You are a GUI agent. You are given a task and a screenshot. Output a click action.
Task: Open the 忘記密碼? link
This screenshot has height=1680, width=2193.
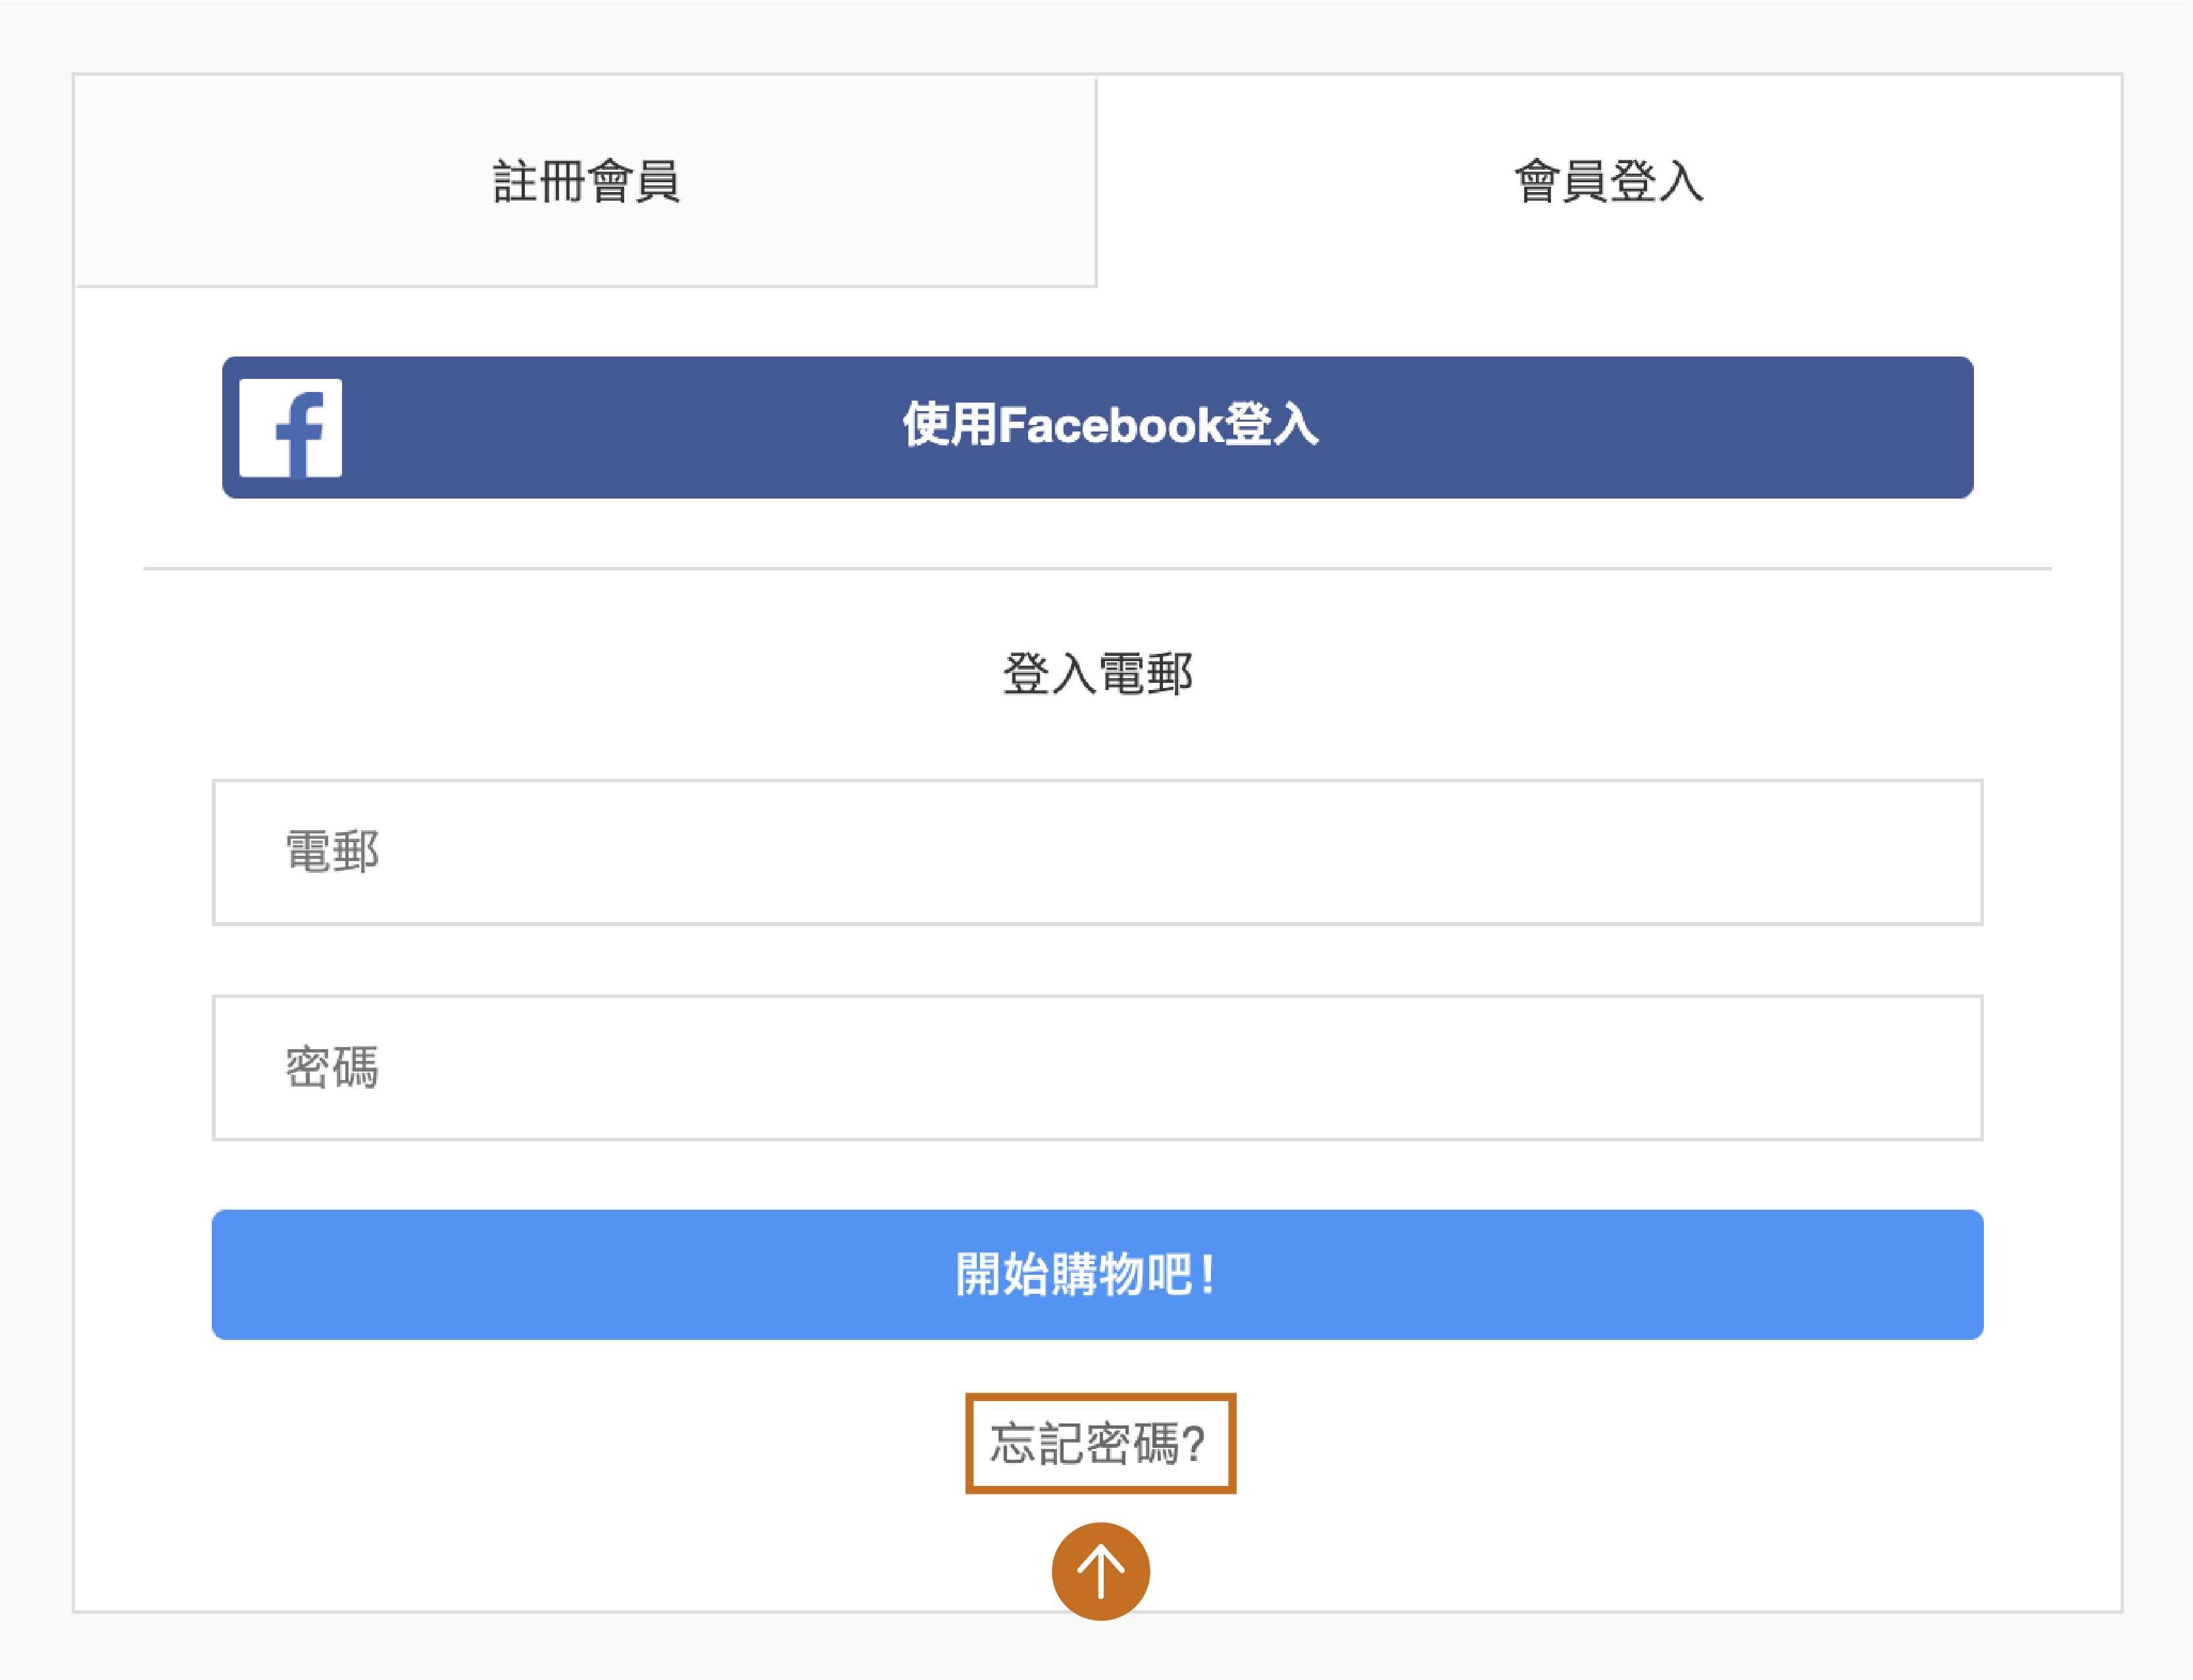1099,1443
